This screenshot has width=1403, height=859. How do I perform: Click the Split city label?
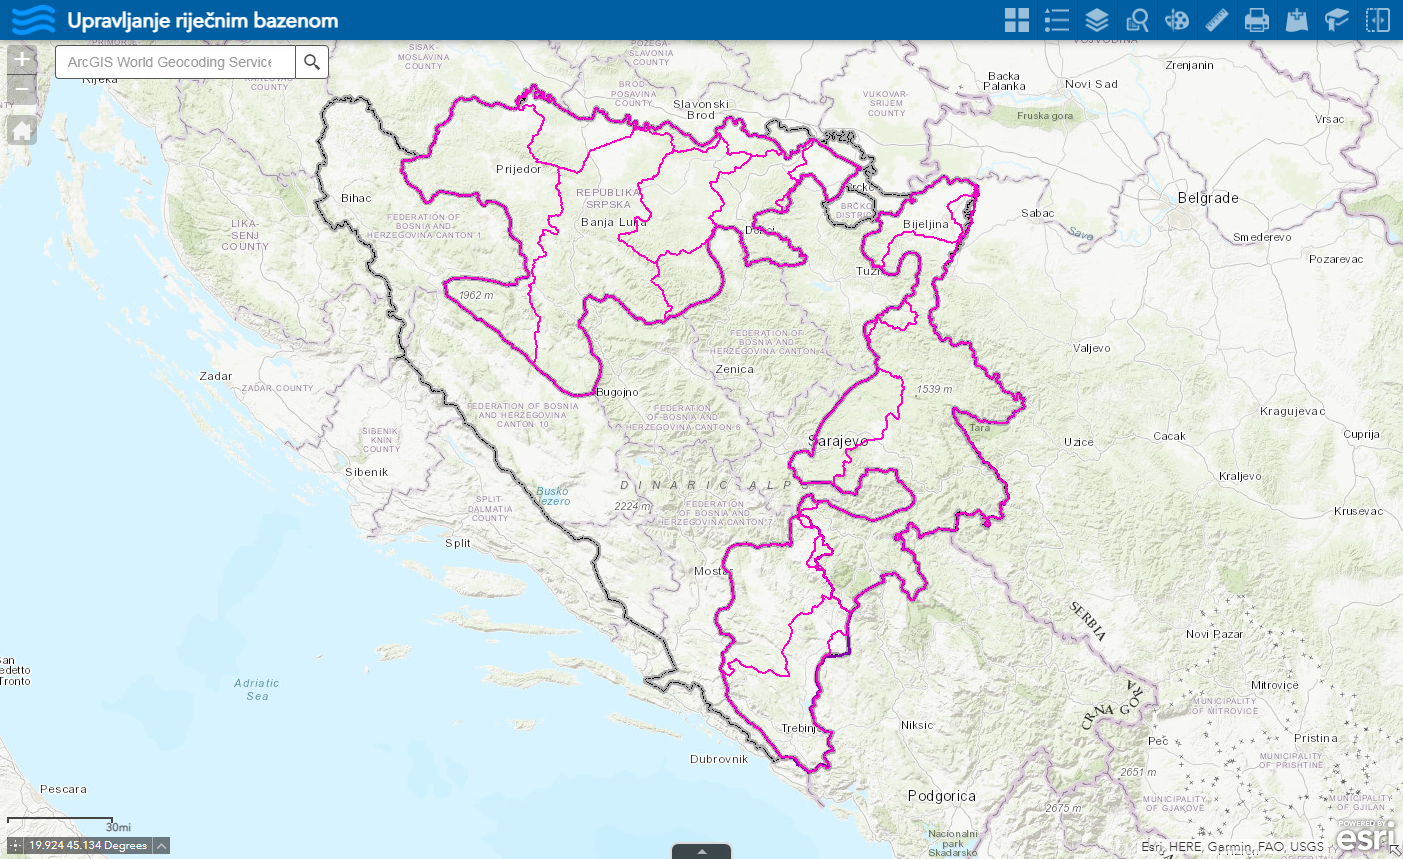click(458, 543)
